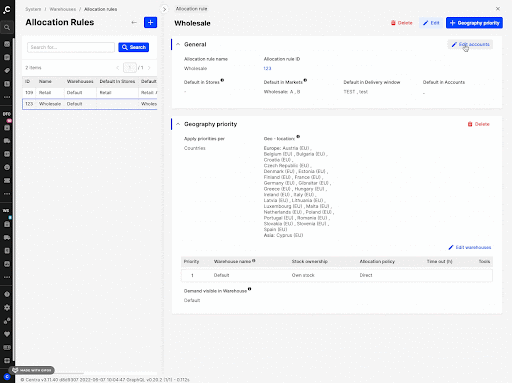Viewport: 512px width, 383px height.
Task: Click the back arrow beside Allocation Rules
Action: (134, 22)
